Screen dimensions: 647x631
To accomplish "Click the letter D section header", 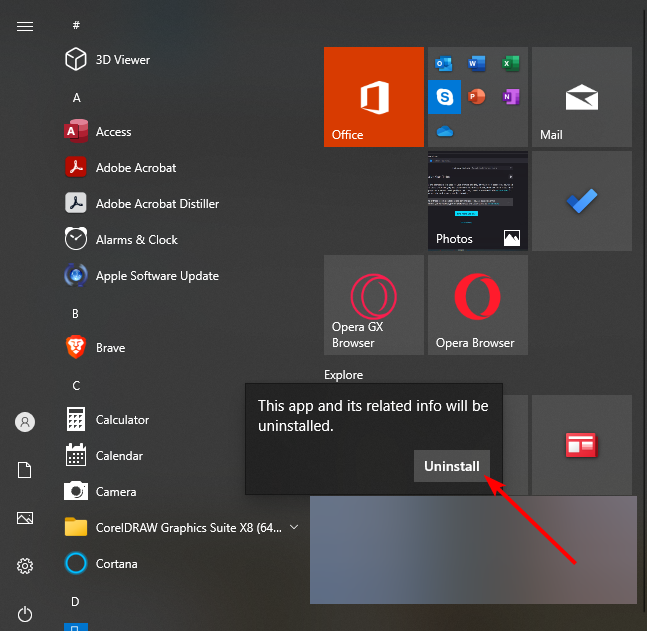I will 75,602.
